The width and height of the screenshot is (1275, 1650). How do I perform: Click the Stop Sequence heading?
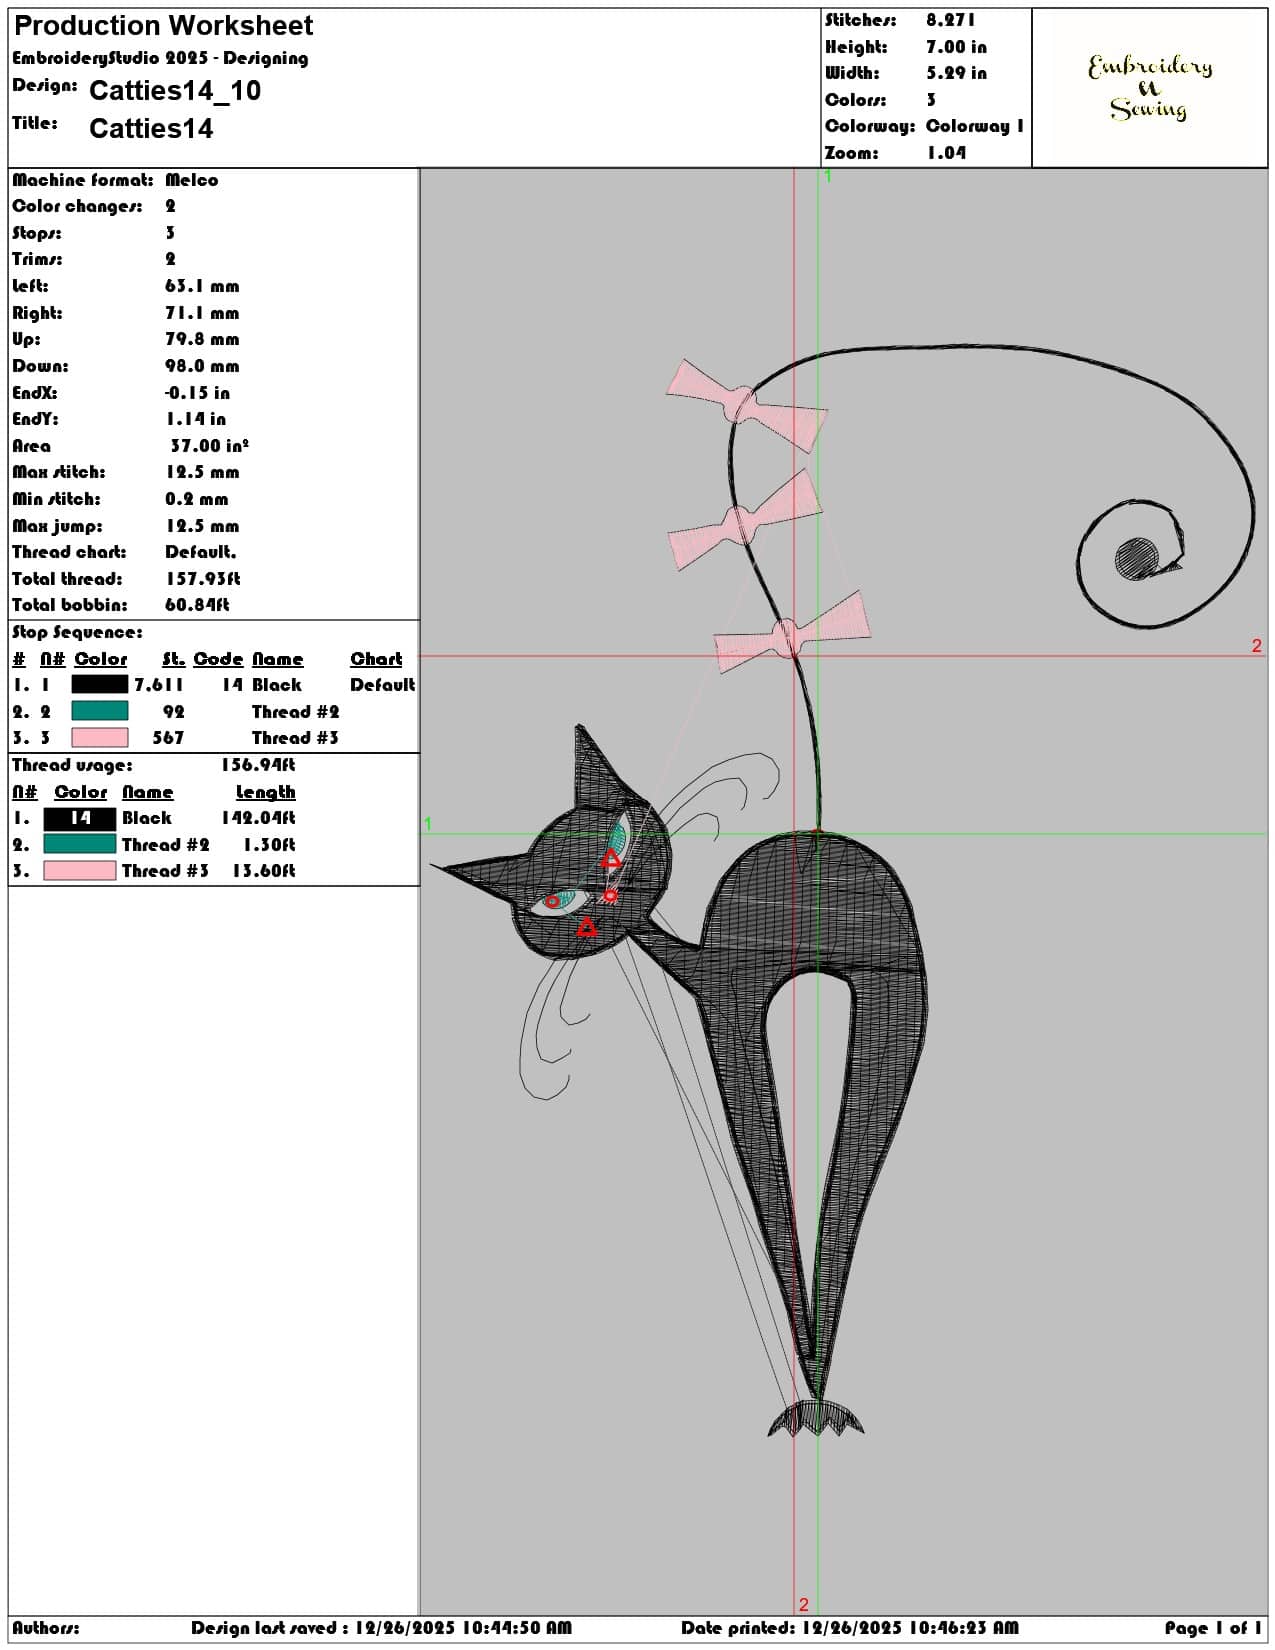(77, 632)
